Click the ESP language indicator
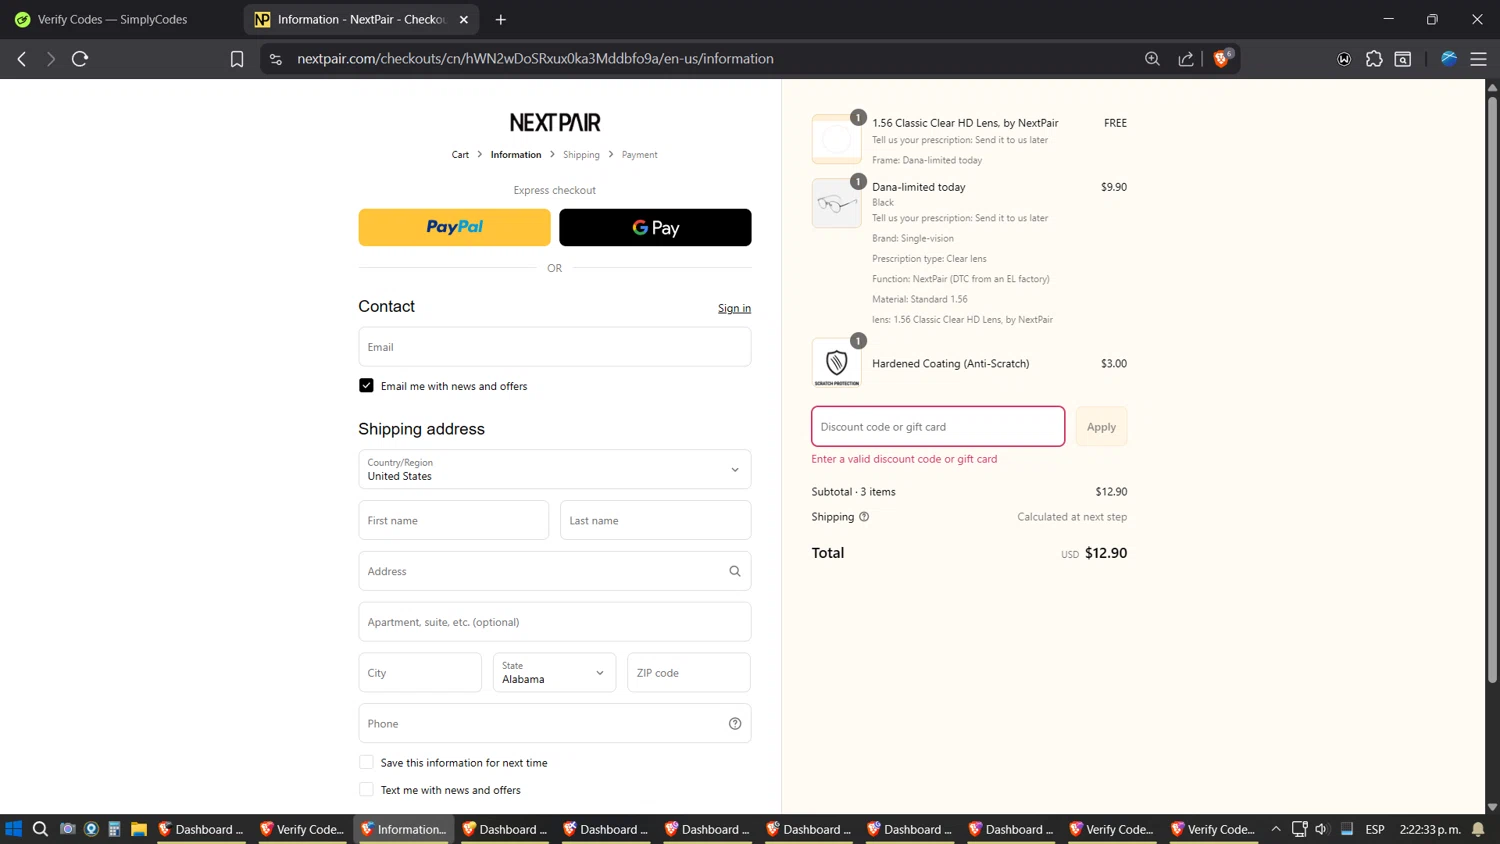This screenshot has height=844, width=1500. coord(1375,829)
